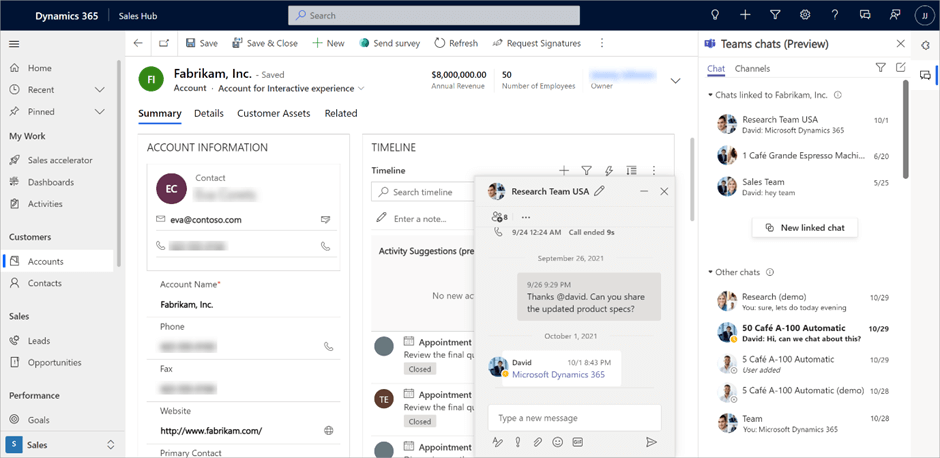This screenshot has width=940, height=458.
Task: Open Dashboards in the sidebar
Action: (51, 182)
